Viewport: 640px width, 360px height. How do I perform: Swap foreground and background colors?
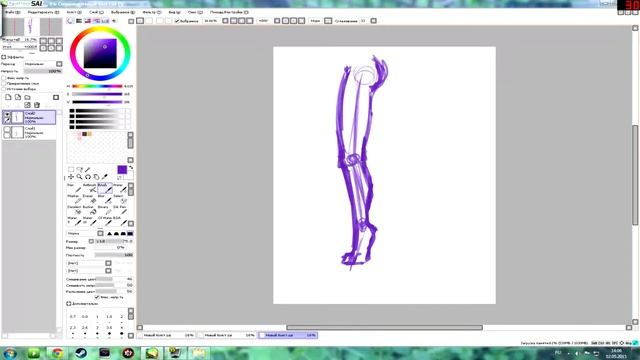click(131, 167)
